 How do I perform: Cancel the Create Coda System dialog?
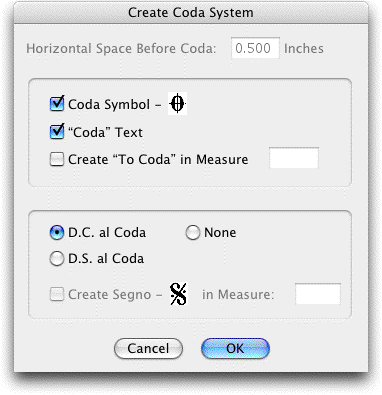click(148, 349)
